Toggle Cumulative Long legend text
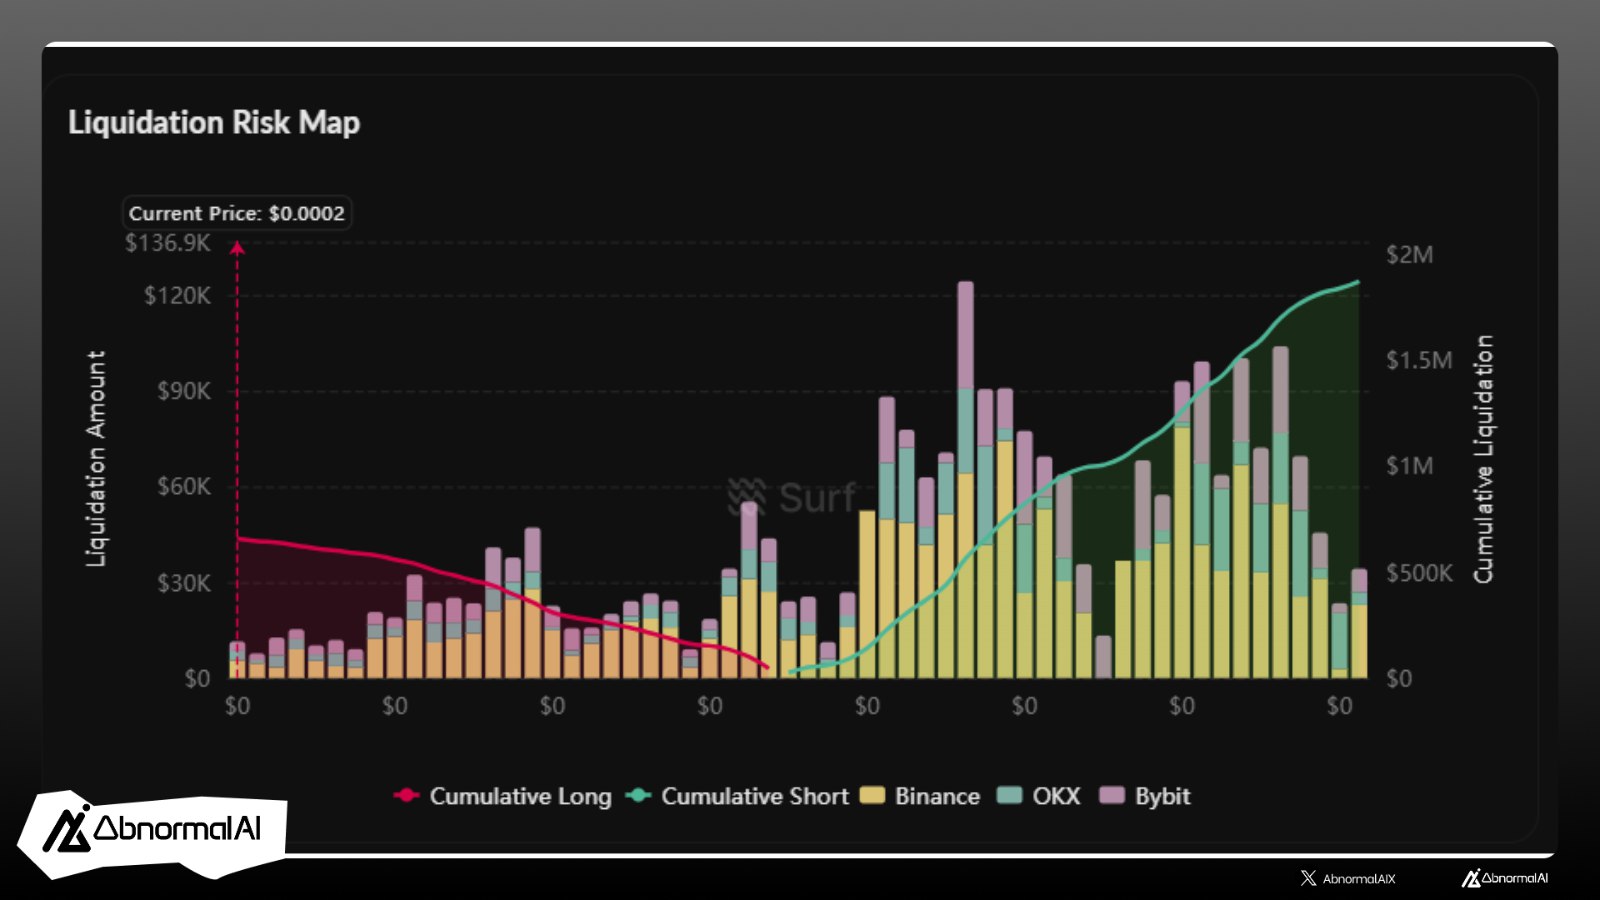Image resolution: width=1600 pixels, height=900 pixels. pos(520,796)
